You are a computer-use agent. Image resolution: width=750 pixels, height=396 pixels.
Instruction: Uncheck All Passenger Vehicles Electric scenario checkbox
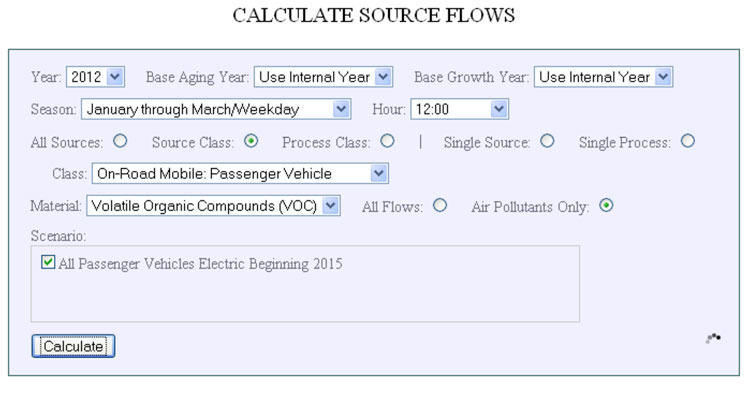click(x=48, y=262)
